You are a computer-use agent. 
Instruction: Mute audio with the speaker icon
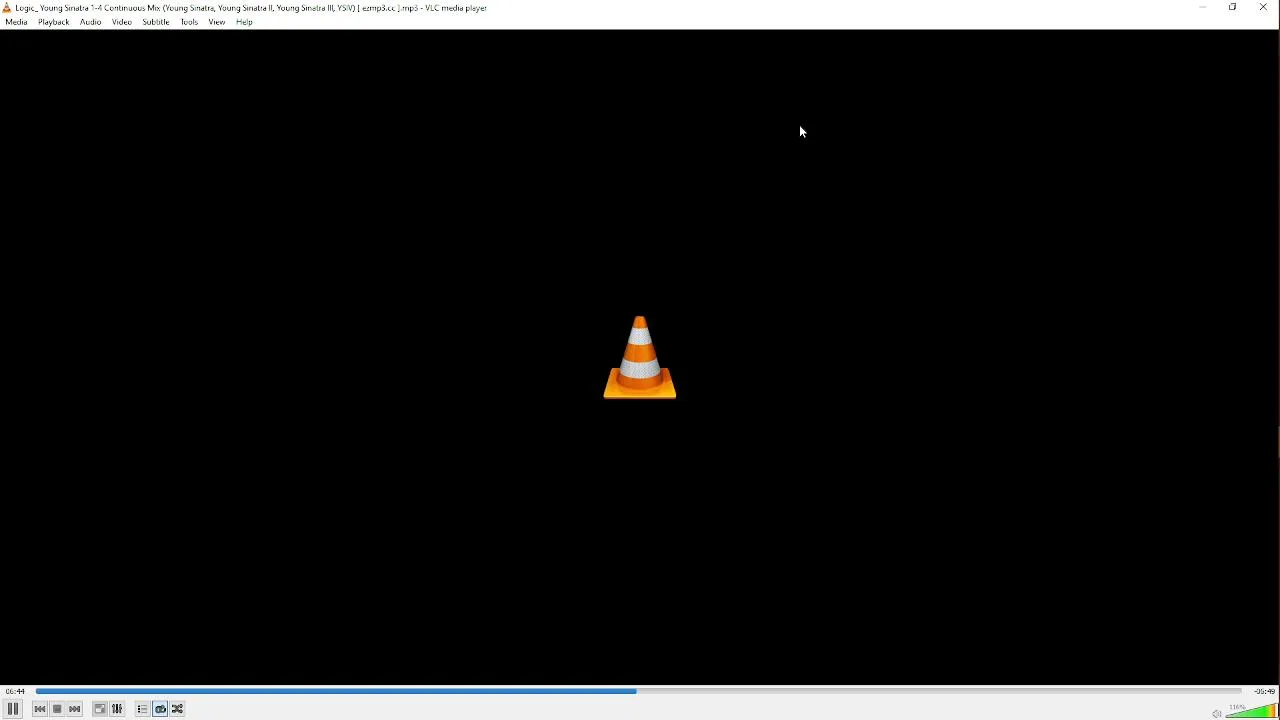click(1217, 713)
